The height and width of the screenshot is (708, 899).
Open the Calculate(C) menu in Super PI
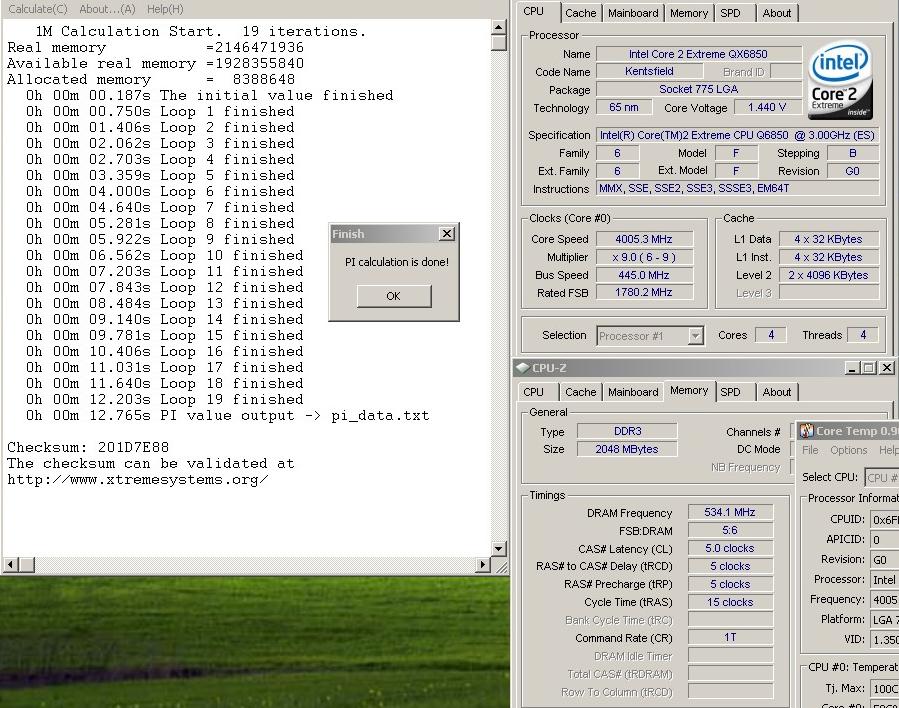(38, 9)
